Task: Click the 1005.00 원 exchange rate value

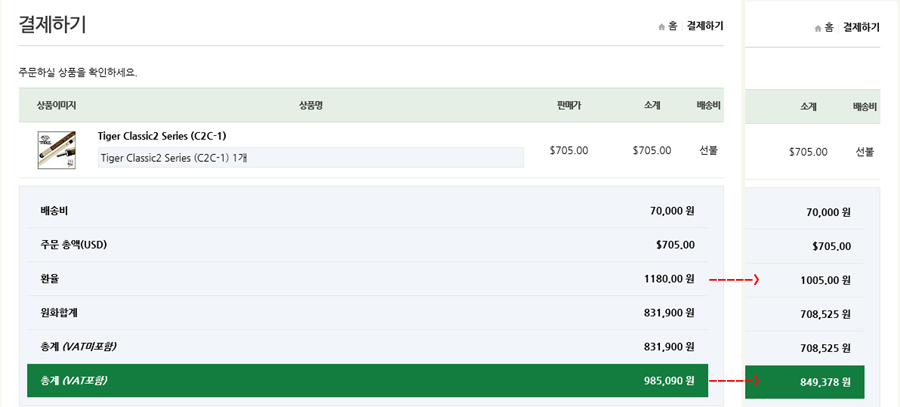Action: [825, 281]
